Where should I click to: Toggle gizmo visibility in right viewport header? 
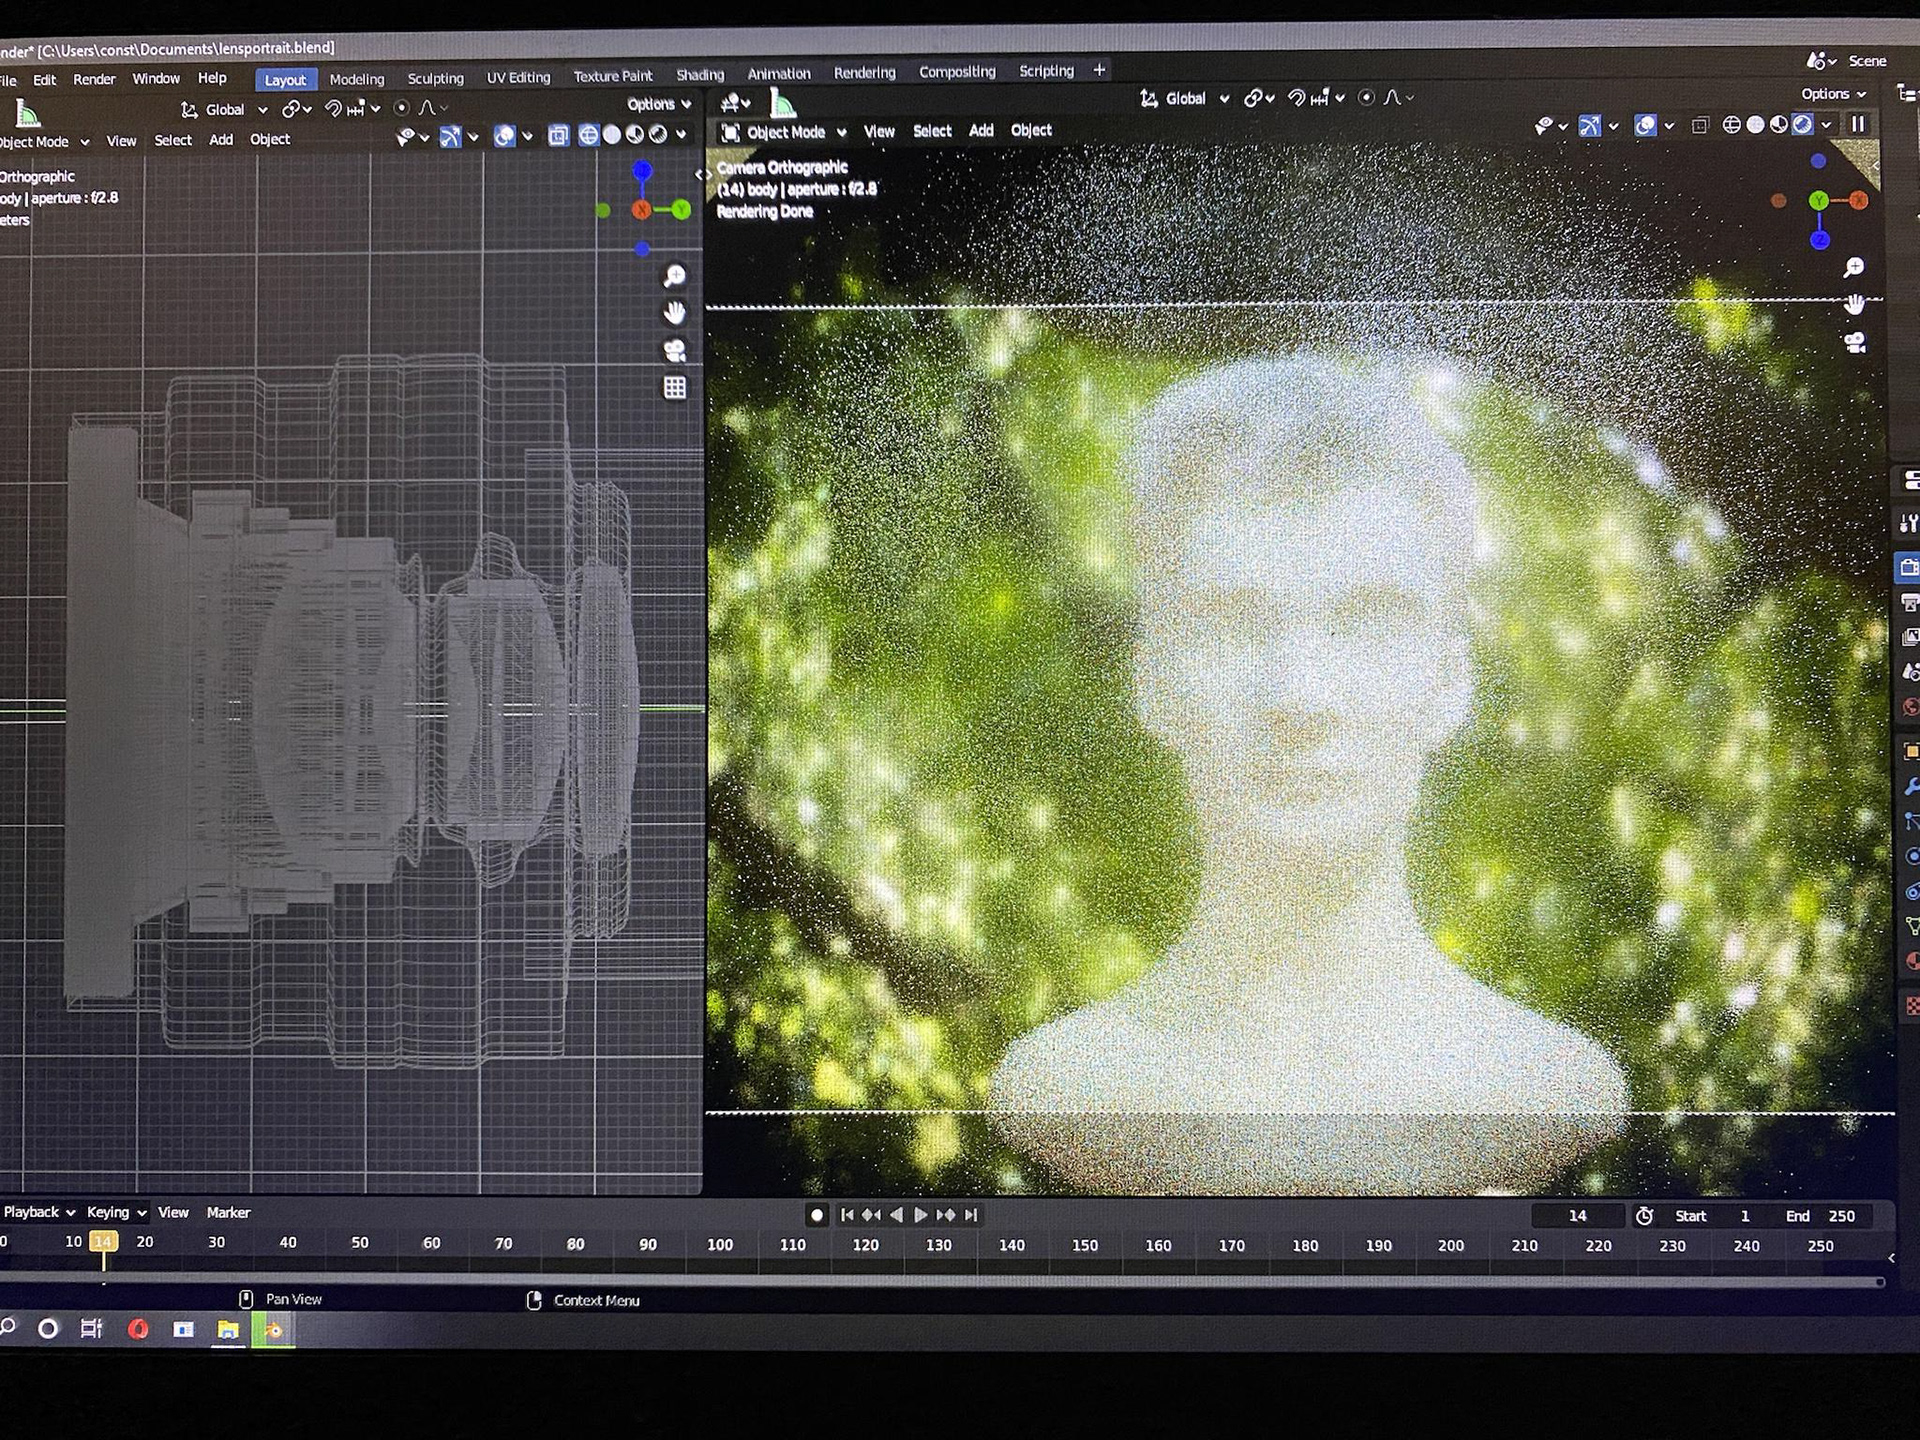pos(1589,125)
